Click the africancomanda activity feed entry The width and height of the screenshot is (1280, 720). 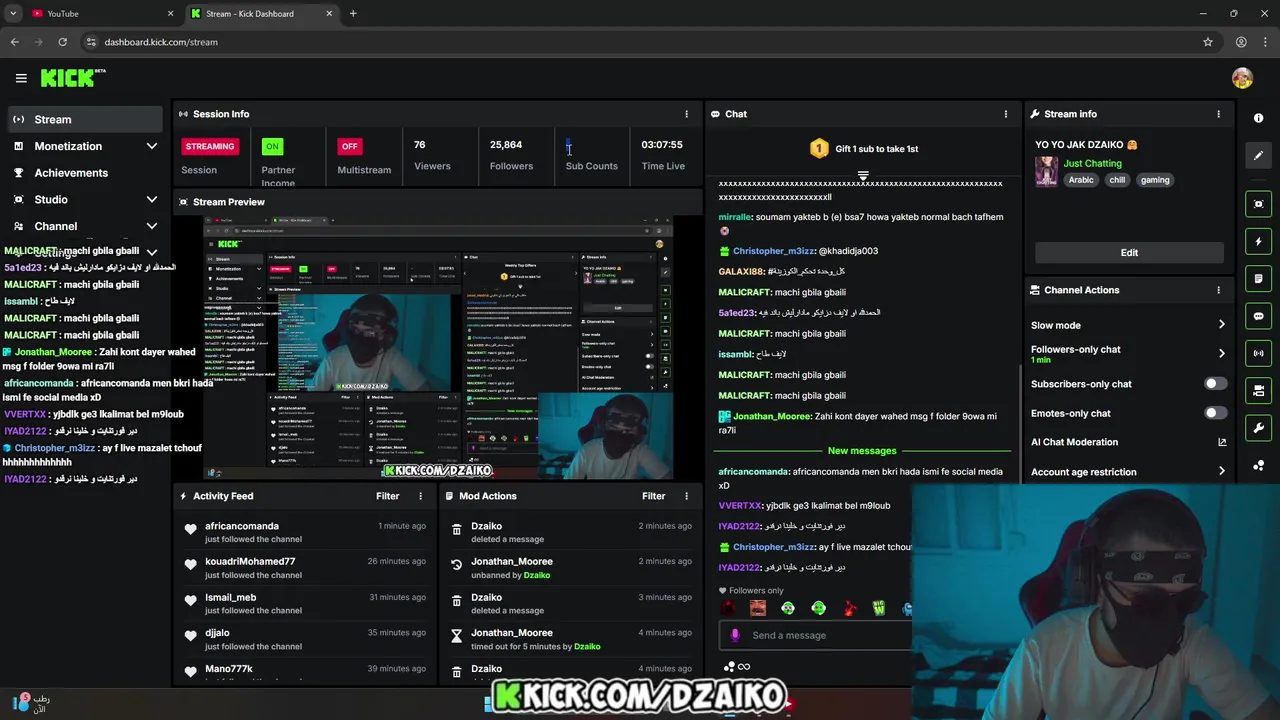point(305,532)
